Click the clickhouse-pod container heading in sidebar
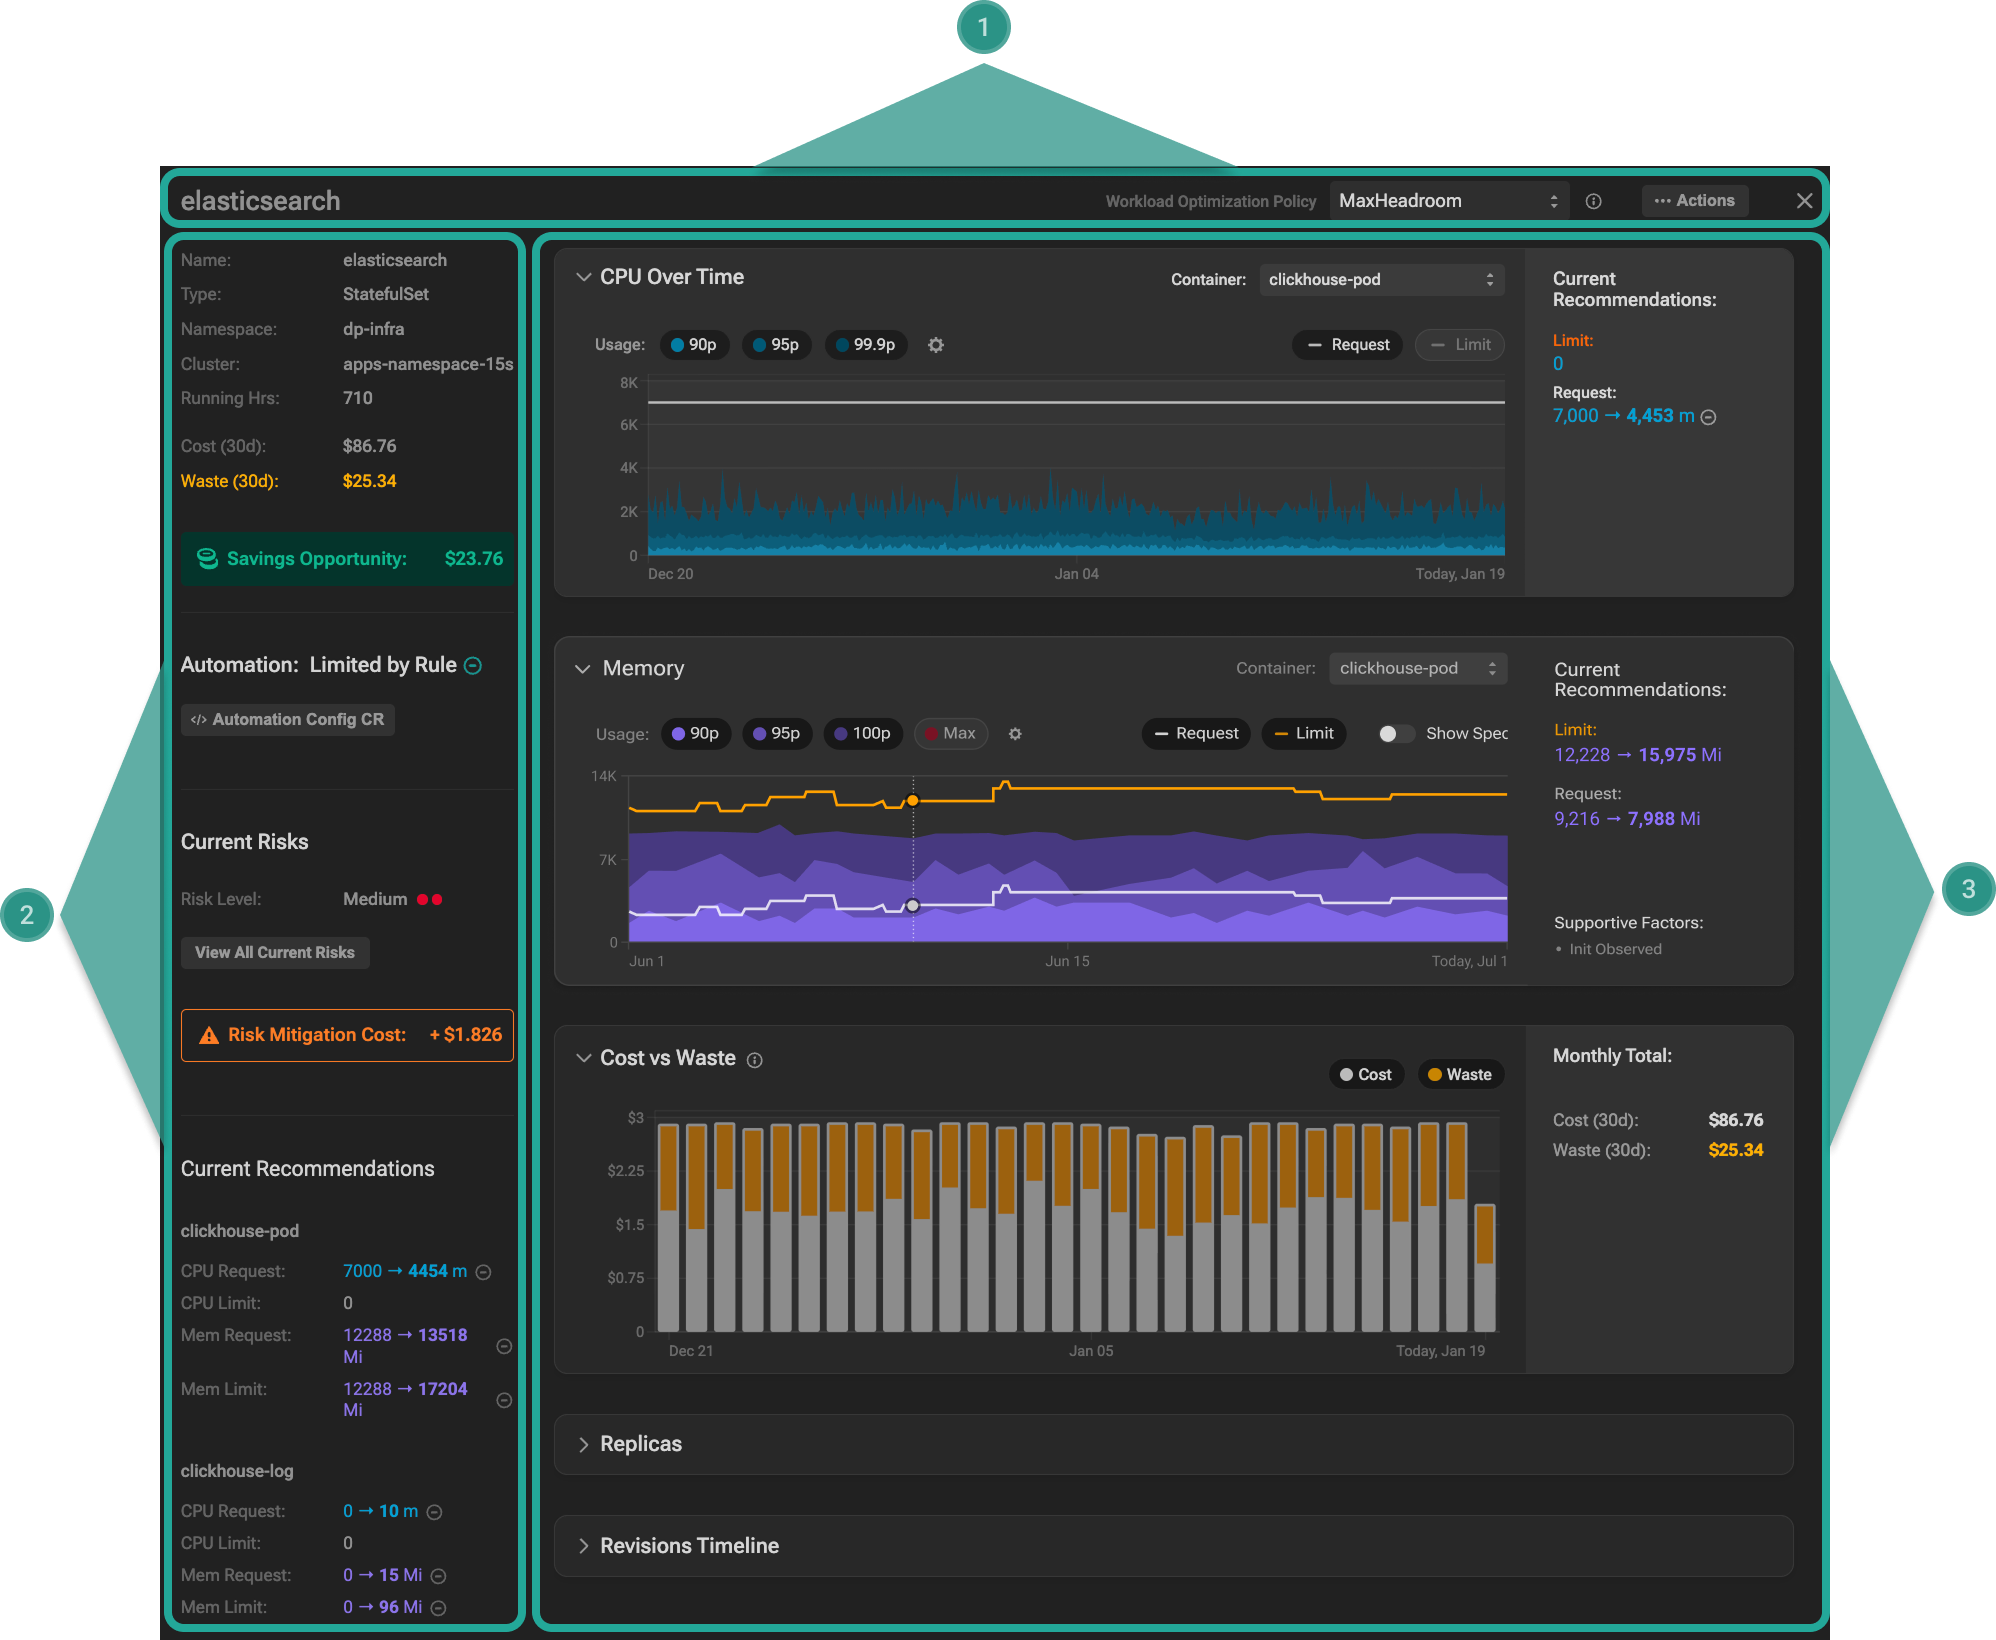This screenshot has width=1996, height=1640. tap(240, 1231)
